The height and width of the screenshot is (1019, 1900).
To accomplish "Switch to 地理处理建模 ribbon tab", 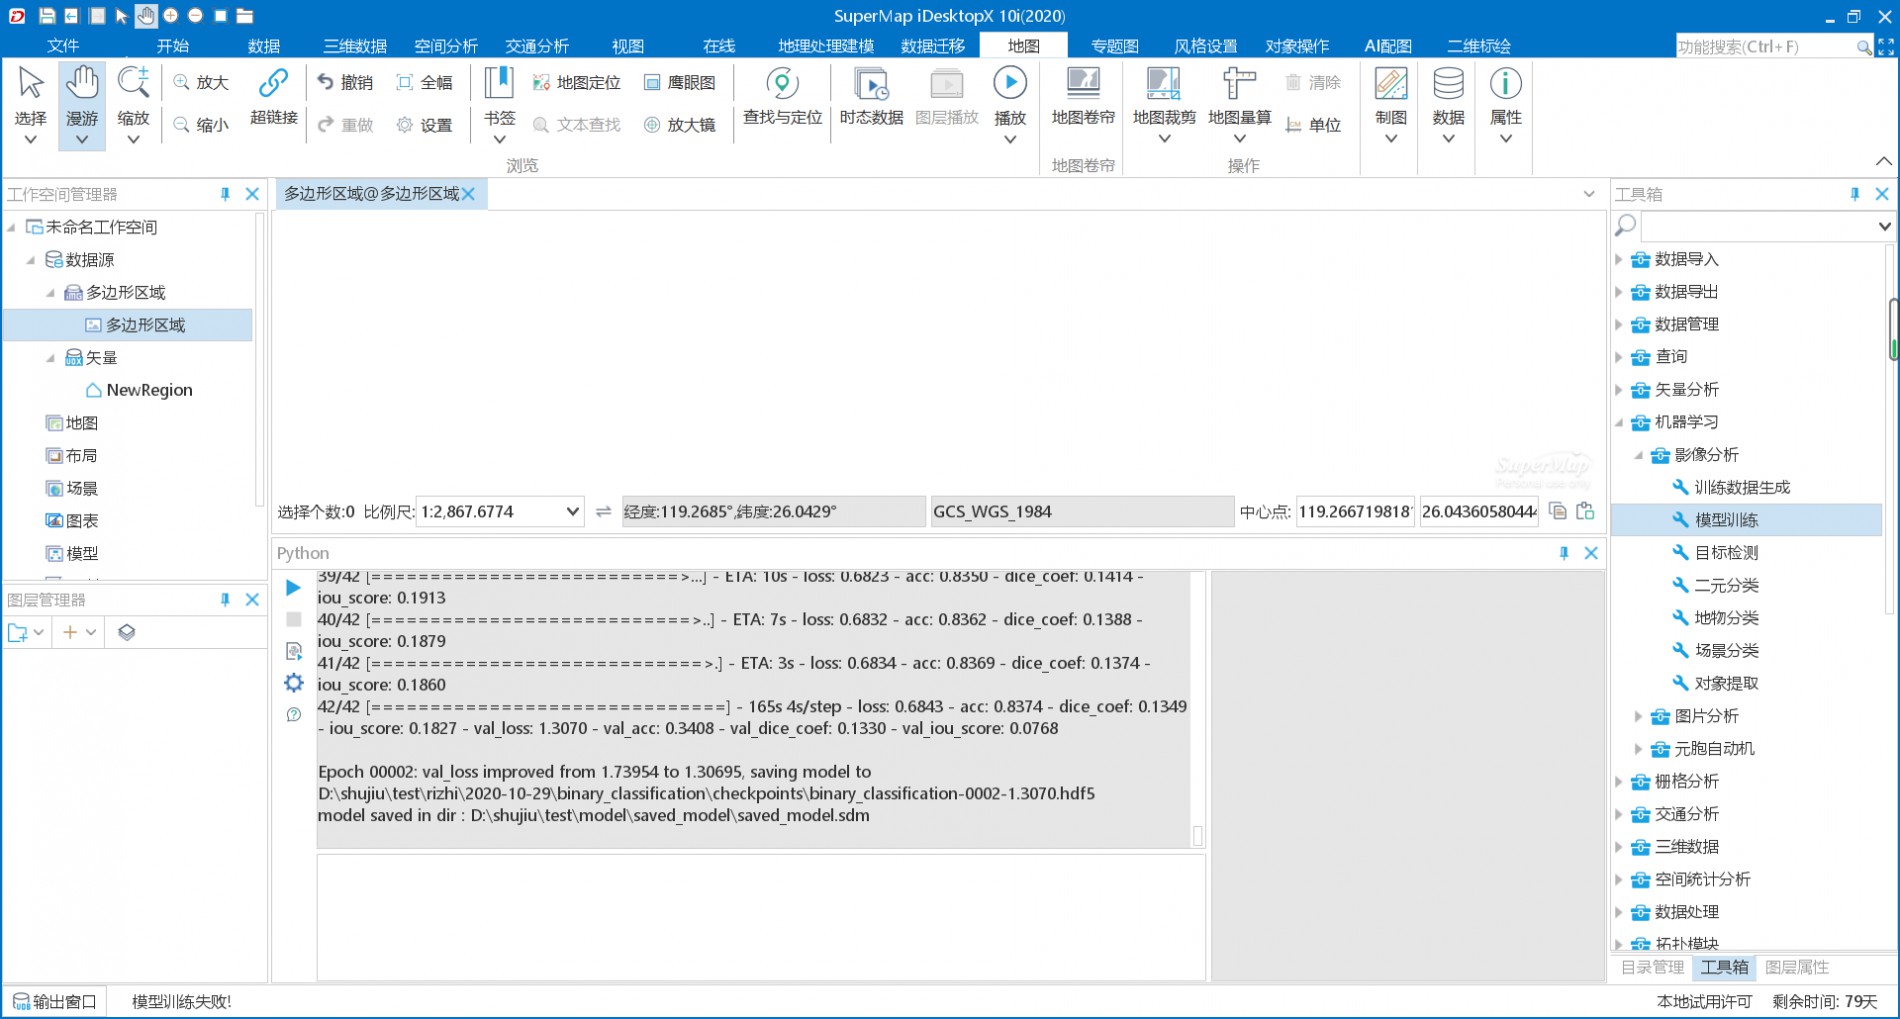I will [x=826, y=46].
